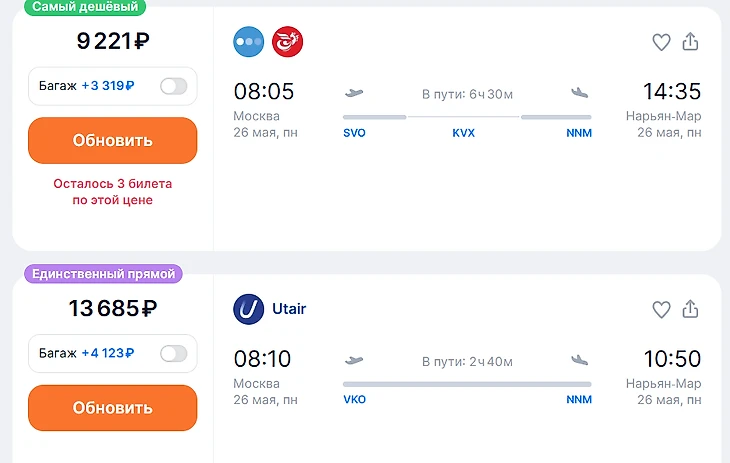Click the Utair direct route line
This screenshot has width=730, height=463.
pyautogui.click(x=466, y=384)
